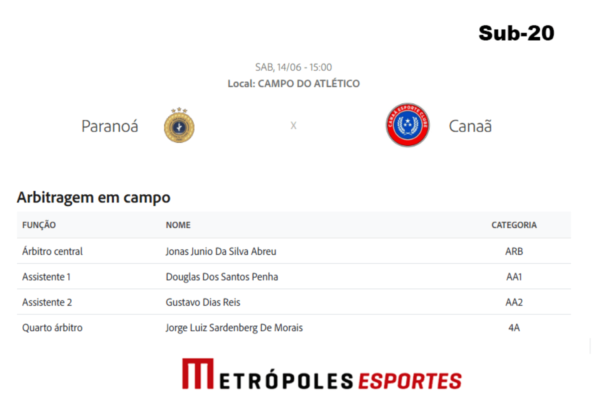The width and height of the screenshot is (600, 400).
Task: Click the Paranoá club crest
Action: click(179, 126)
